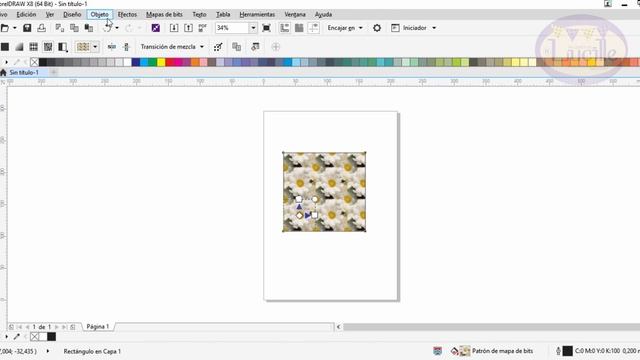The width and height of the screenshot is (640, 360).
Task: Click the horizontal scrollbar left arrow
Action: [338, 327]
